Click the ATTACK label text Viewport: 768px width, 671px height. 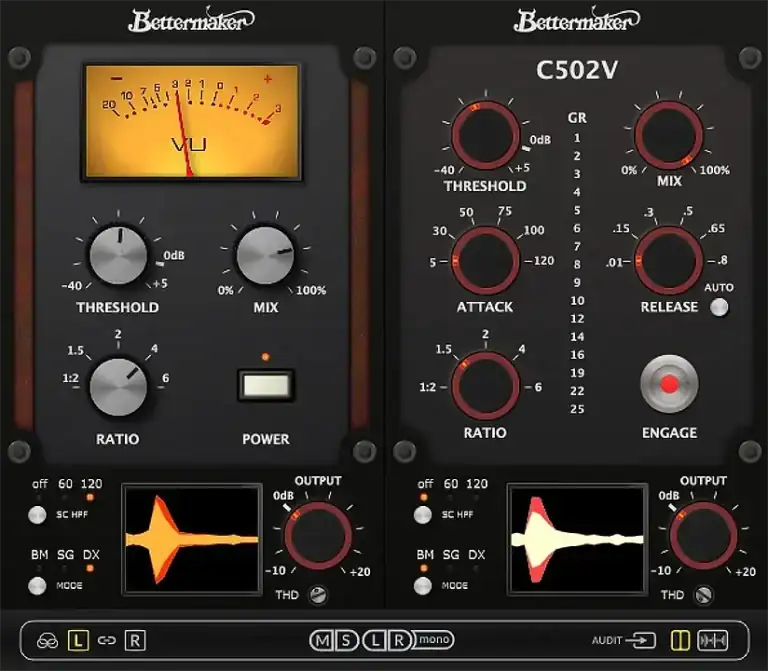(485, 307)
